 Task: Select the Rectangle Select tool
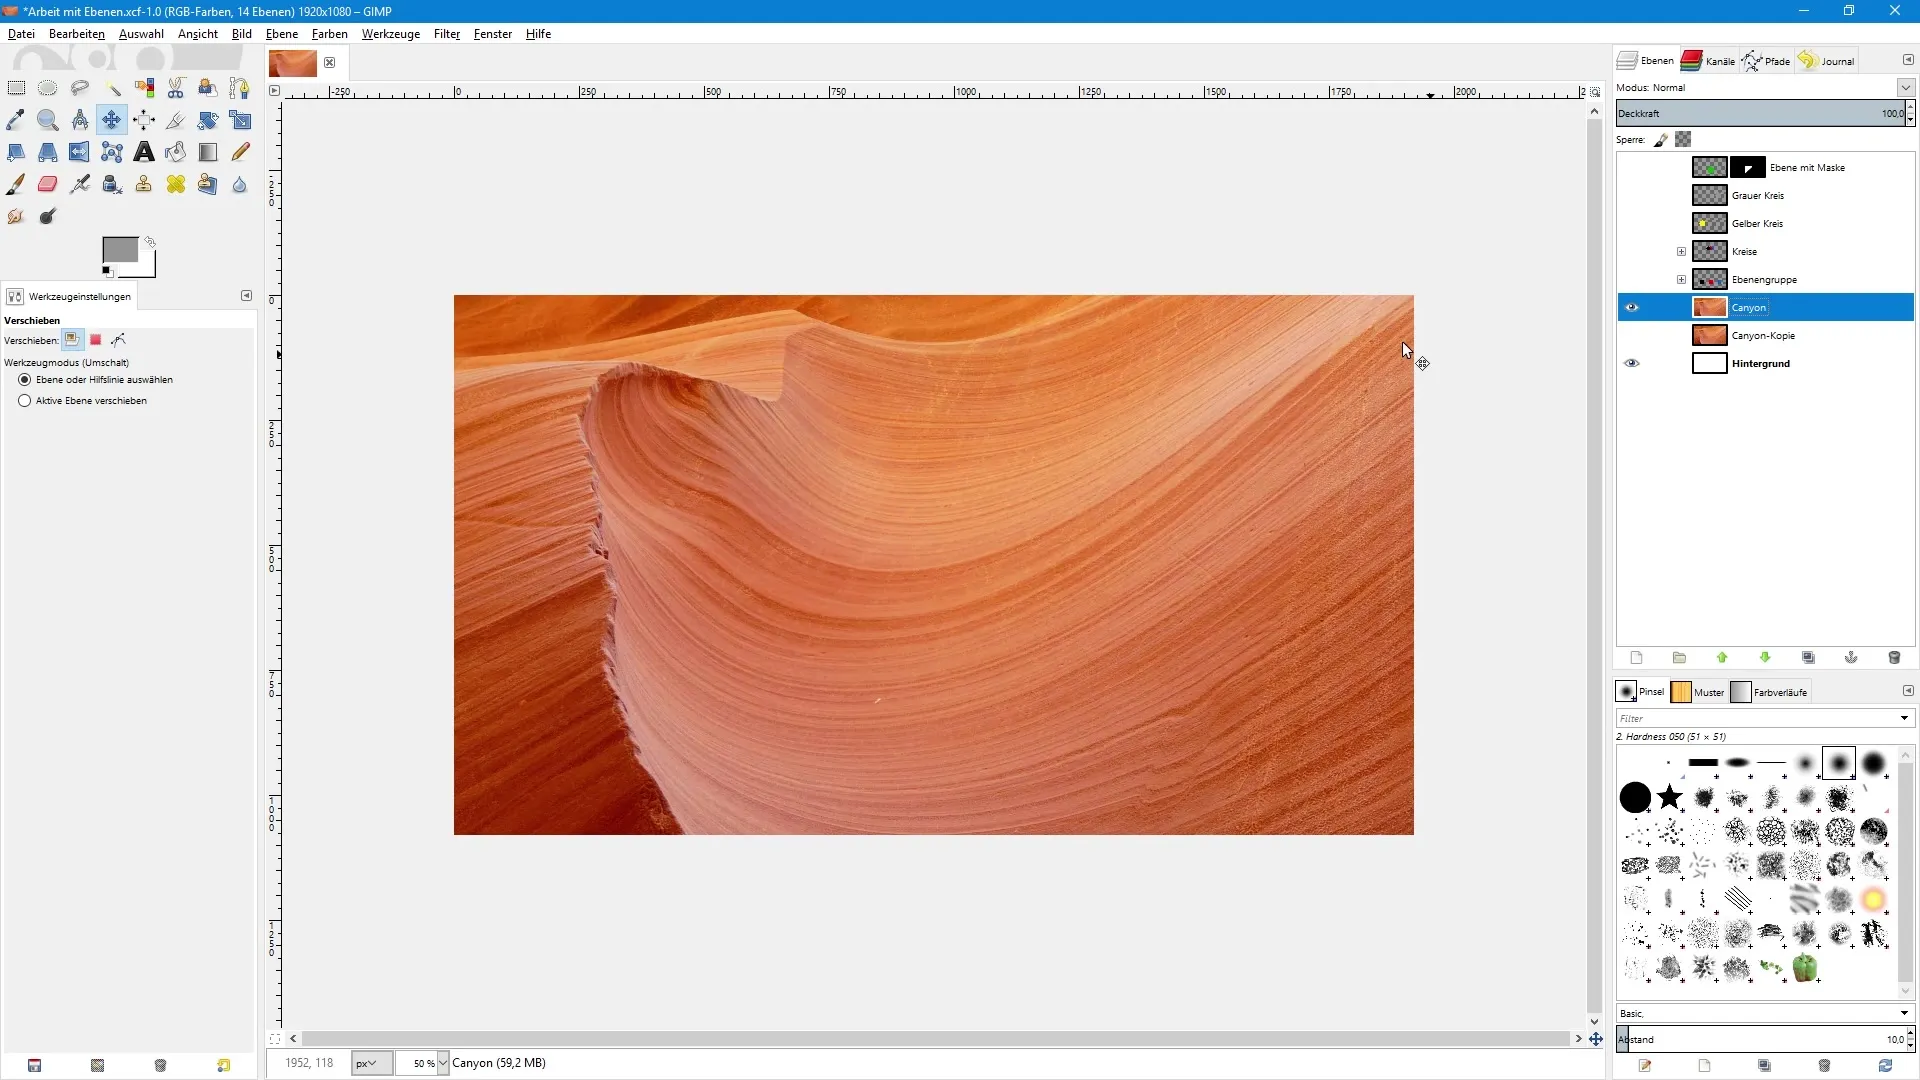click(16, 88)
